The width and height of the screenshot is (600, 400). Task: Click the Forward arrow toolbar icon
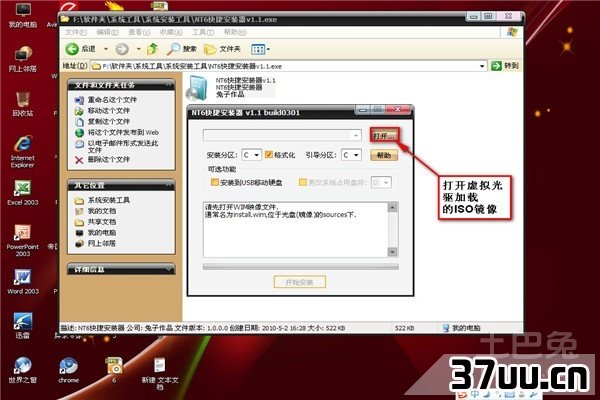pyautogui.click(x=122, y=49)
